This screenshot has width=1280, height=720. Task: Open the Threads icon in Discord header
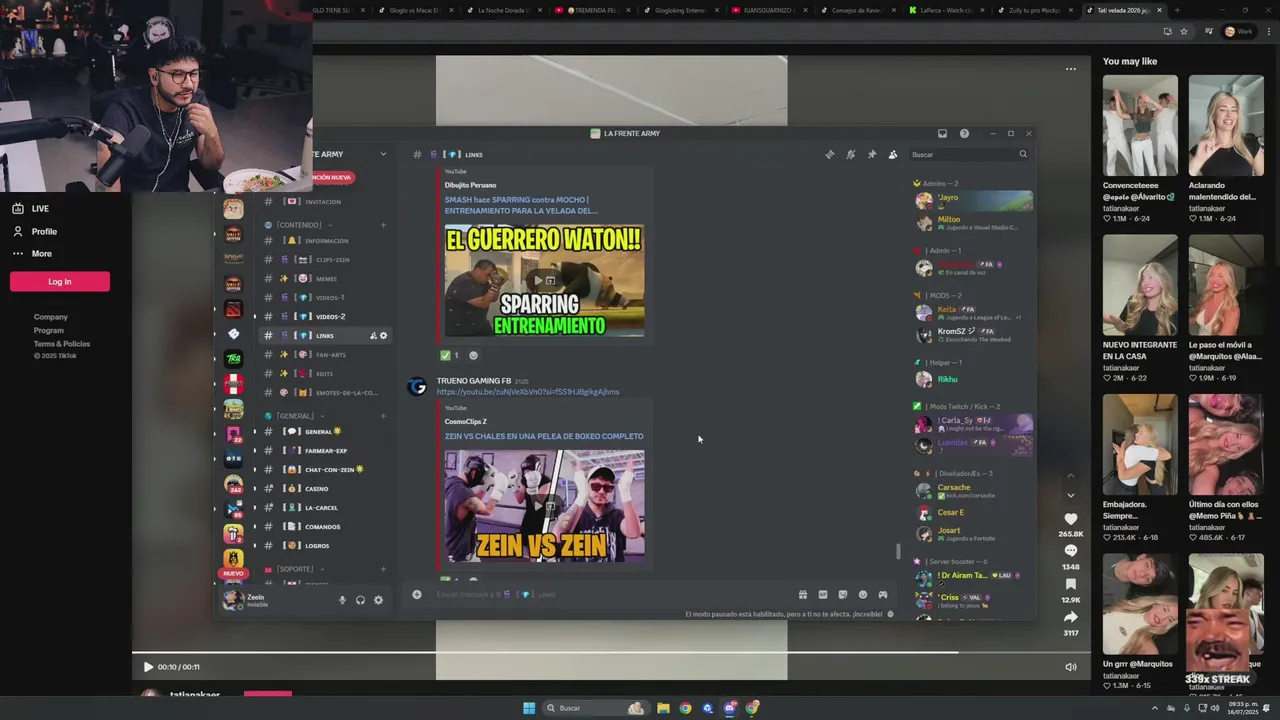click(829, 154)
